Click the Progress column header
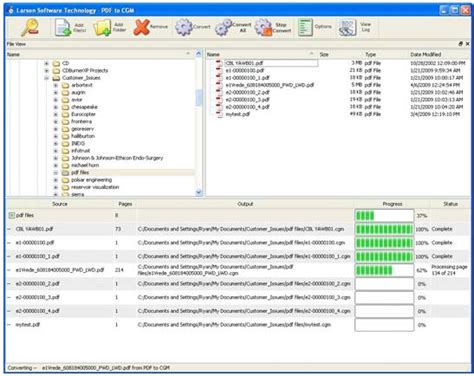The height and width of the screenshot is (376, 474). [x=392, y=204]
